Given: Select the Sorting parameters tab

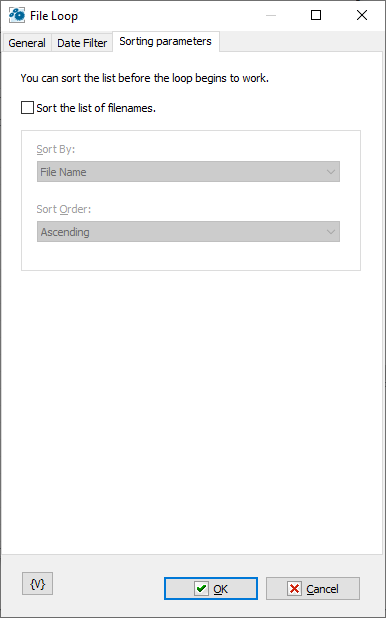Looking at the screenshot, I should pyautogui.click(x=166, y=41).
